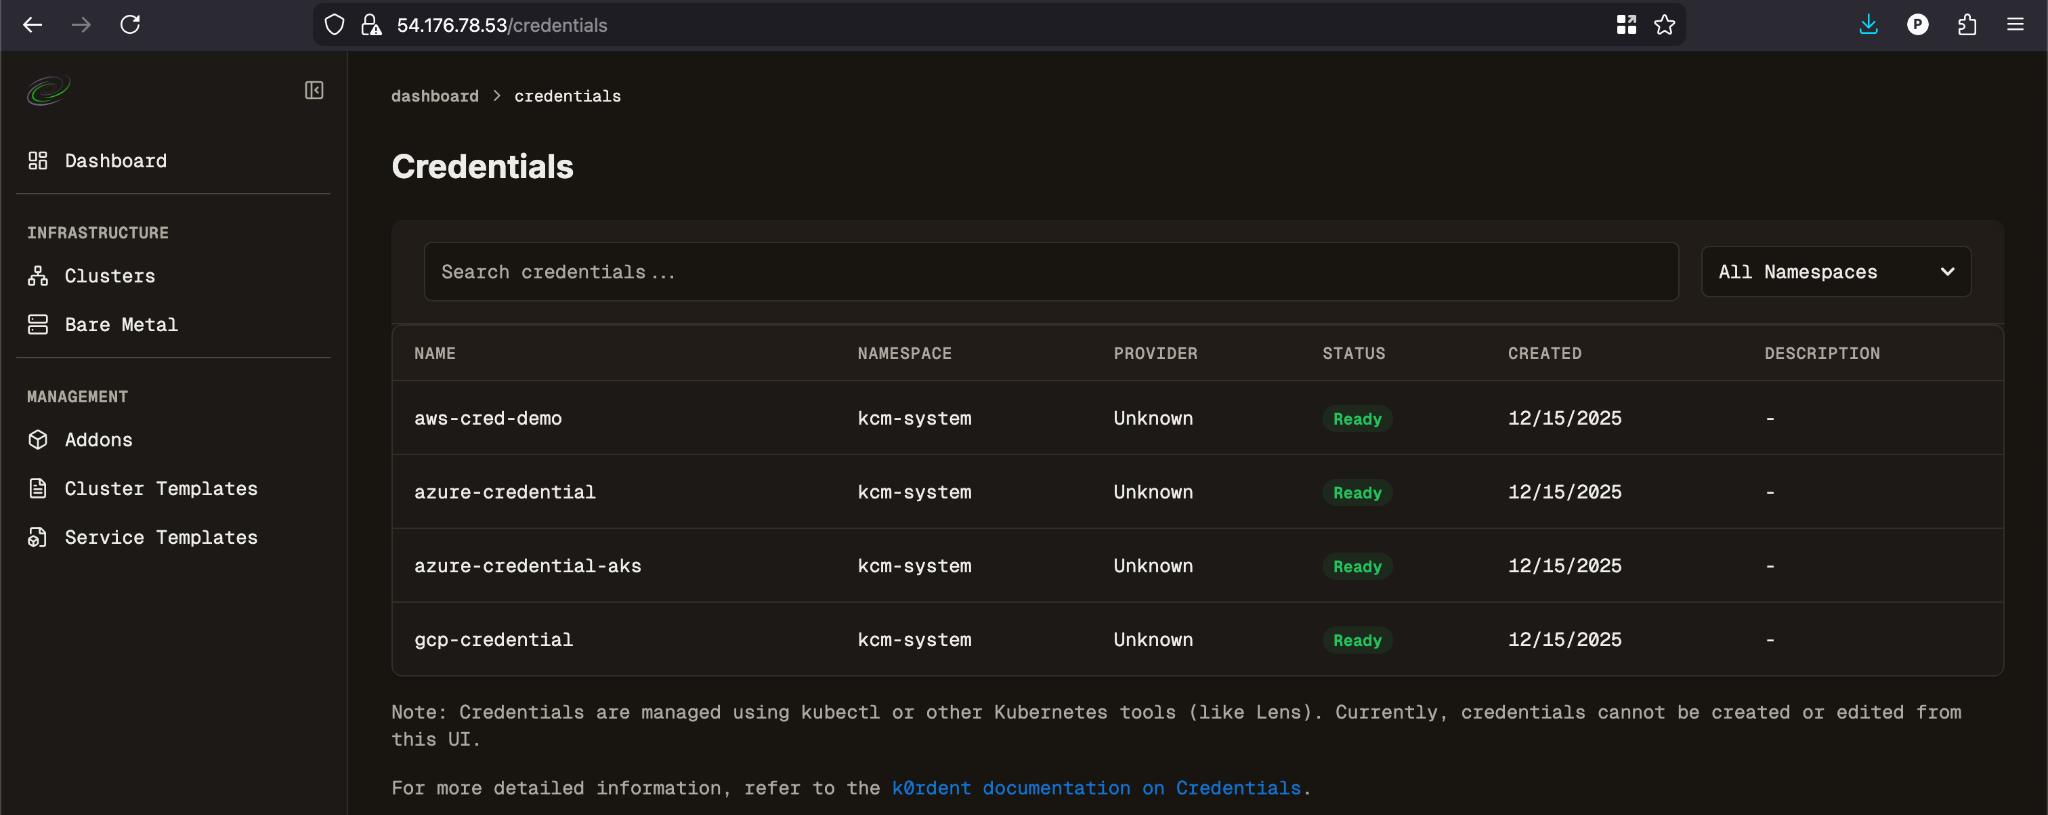Open the browser extensions puzzle icon
2048x815 pixels.
[x=1966, y=25]
